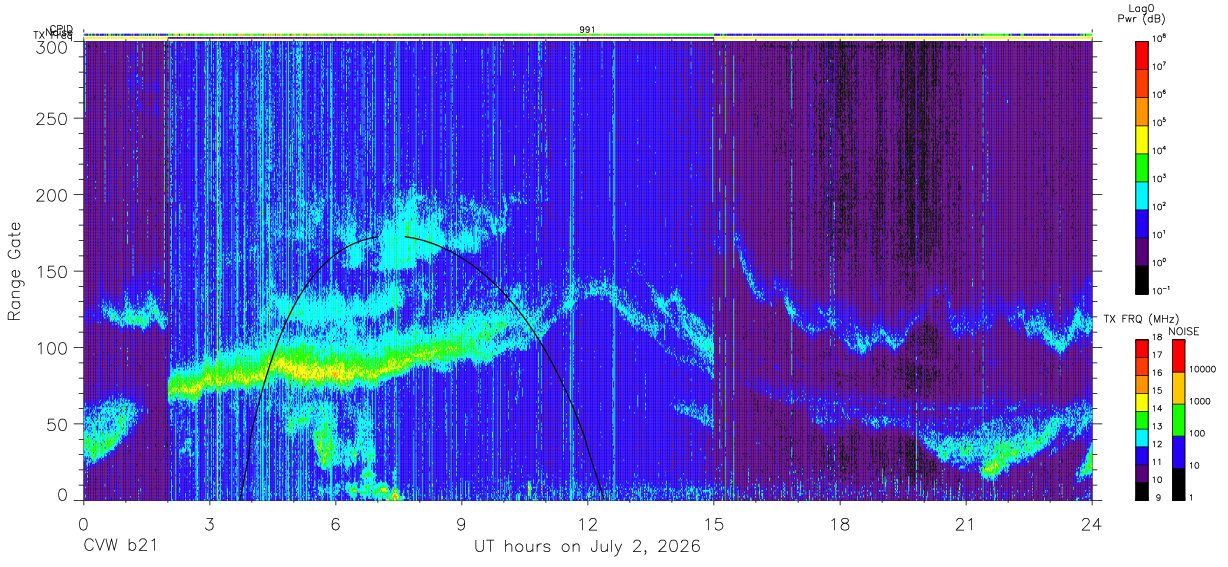Click the 'CVW b21' radar beam label
Screen dimensions: 1228x567
pos(120,548)
